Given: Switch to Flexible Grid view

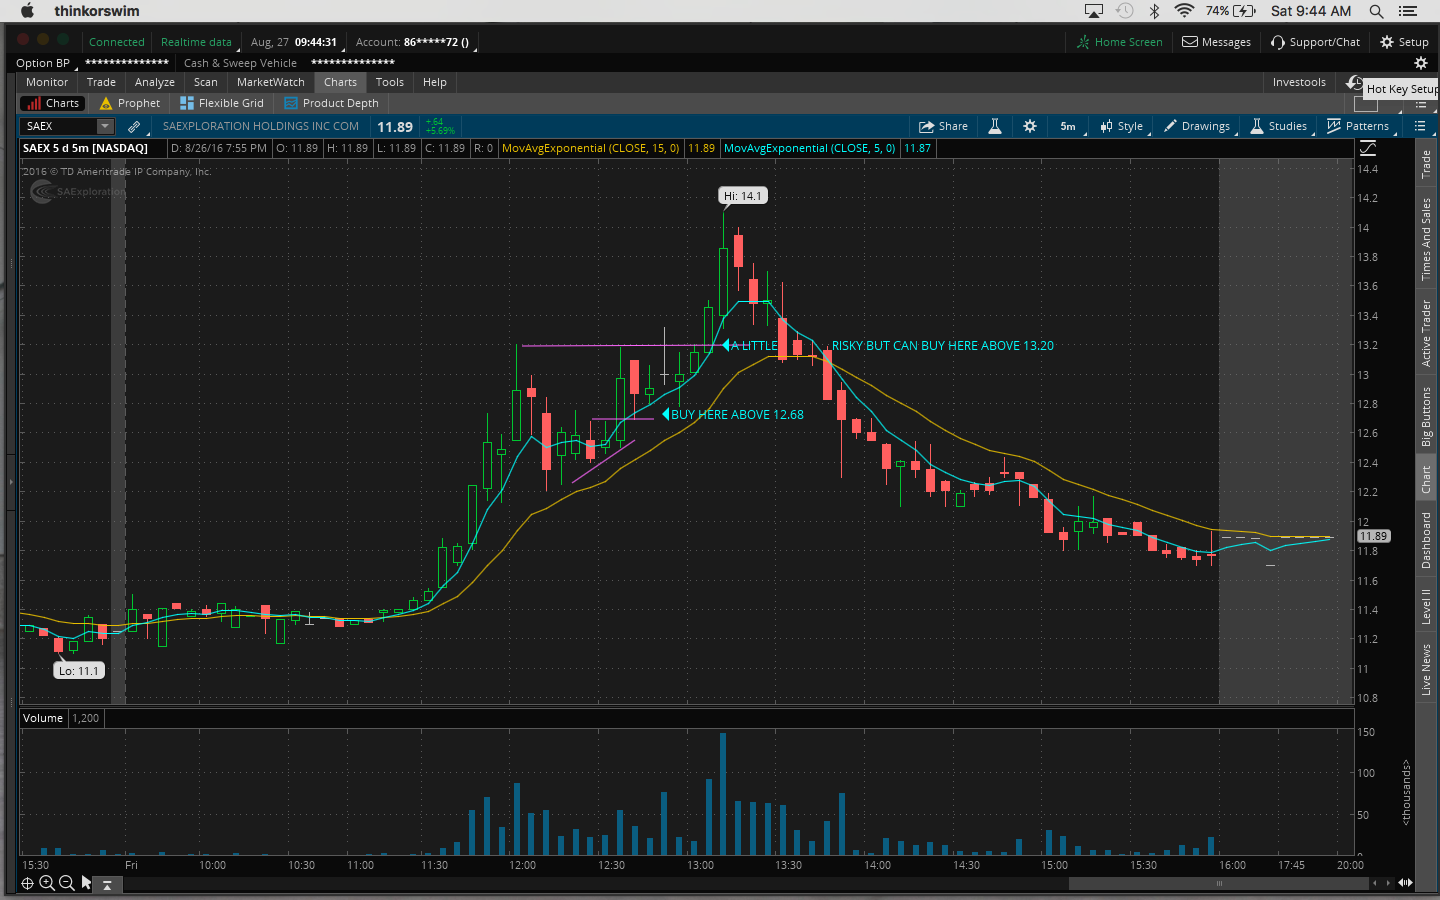Looking at the screenshot, I should pyautogui.click(x=222, y=103).
